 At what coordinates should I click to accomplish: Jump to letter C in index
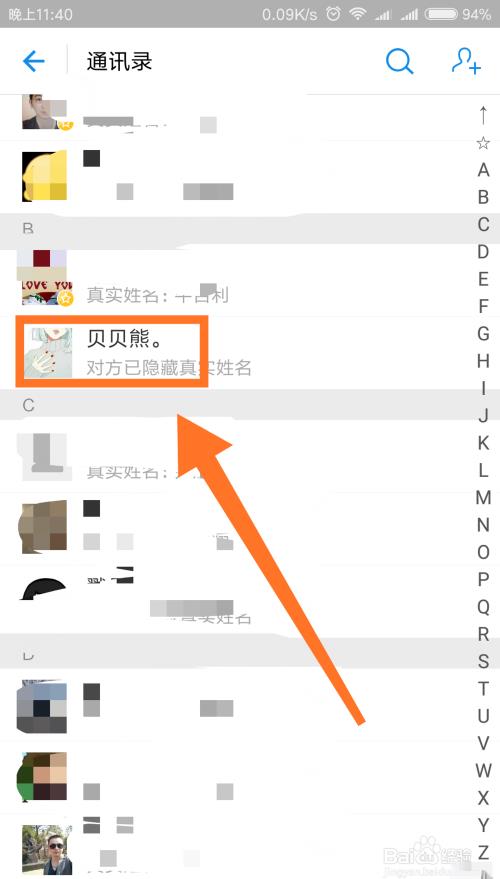point(483,225)
